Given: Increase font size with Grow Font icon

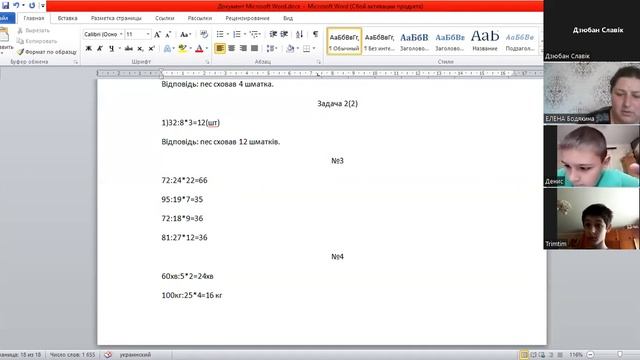Looking at the screenshot, I should click(x=158, y=35).
